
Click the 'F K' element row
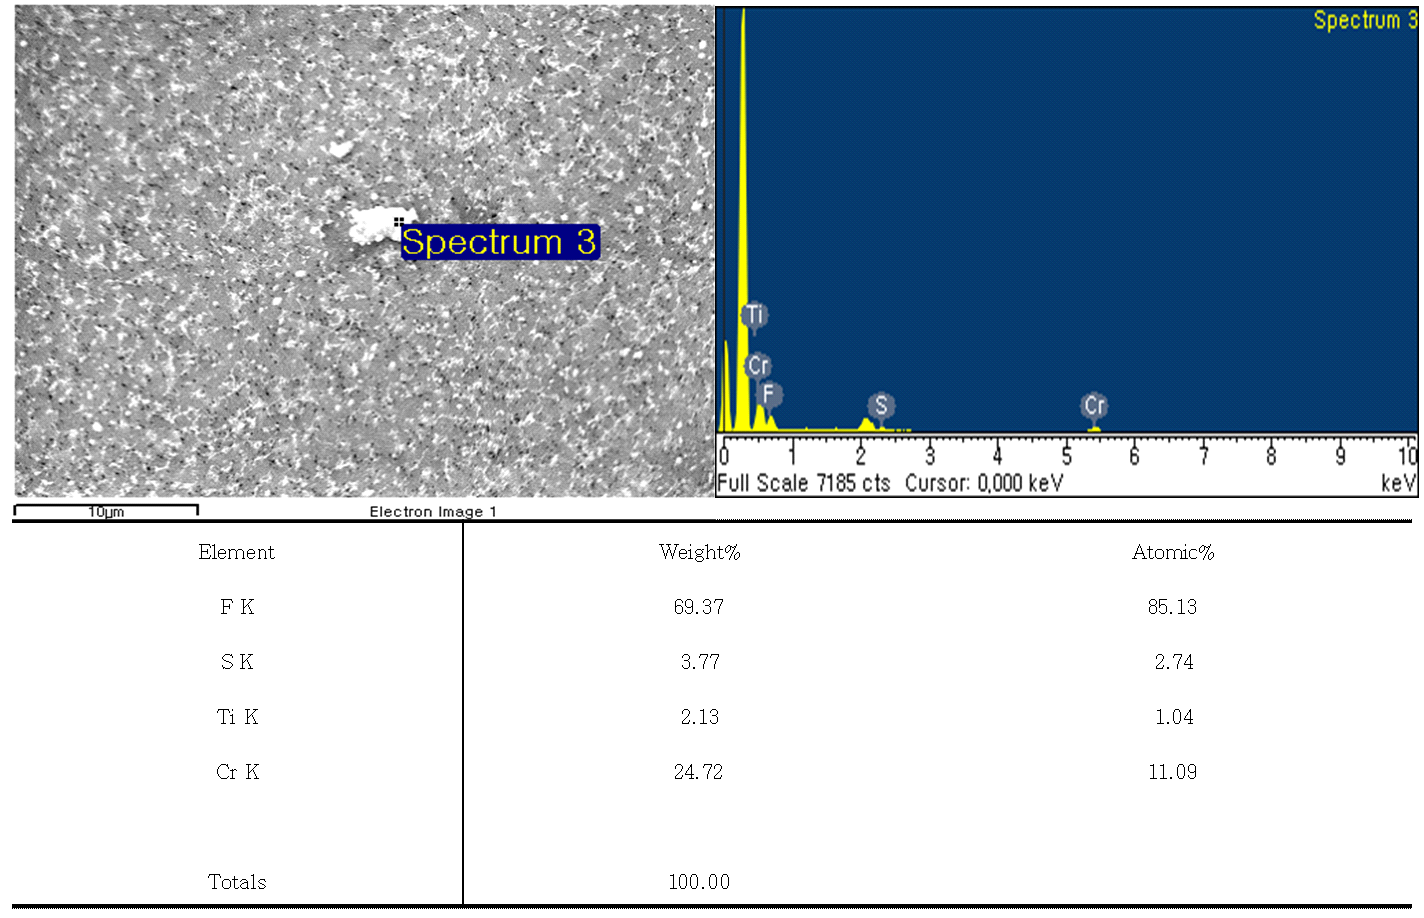click(x=237, y=607)
